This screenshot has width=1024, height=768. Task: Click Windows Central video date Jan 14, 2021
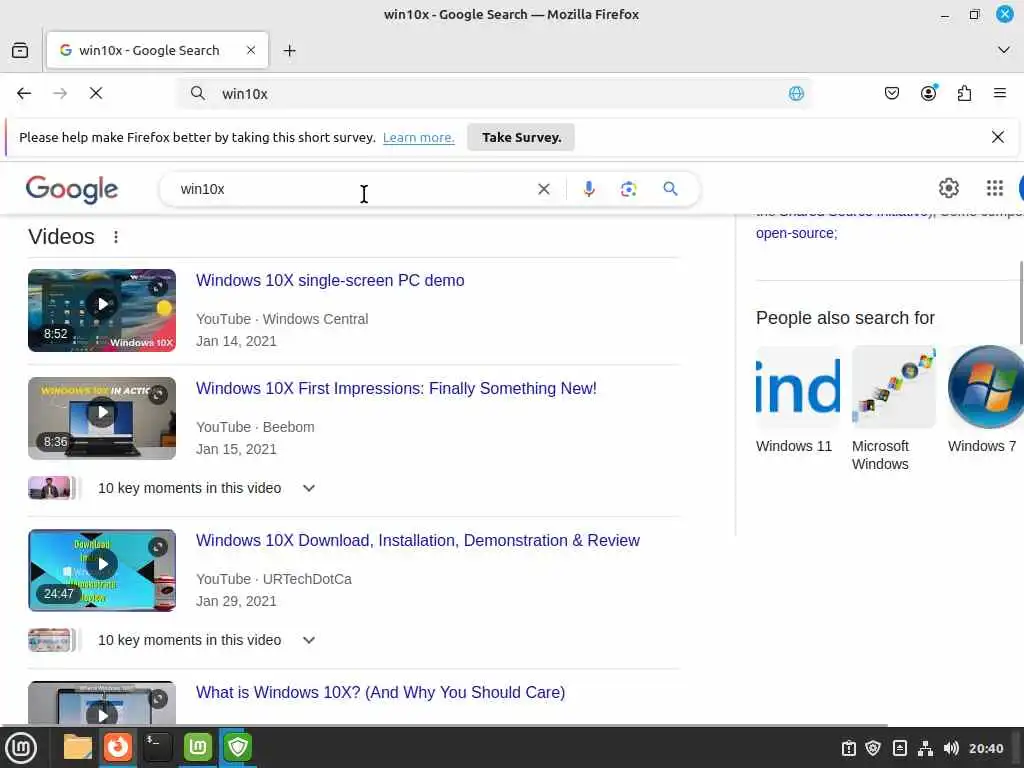(236, 342)
